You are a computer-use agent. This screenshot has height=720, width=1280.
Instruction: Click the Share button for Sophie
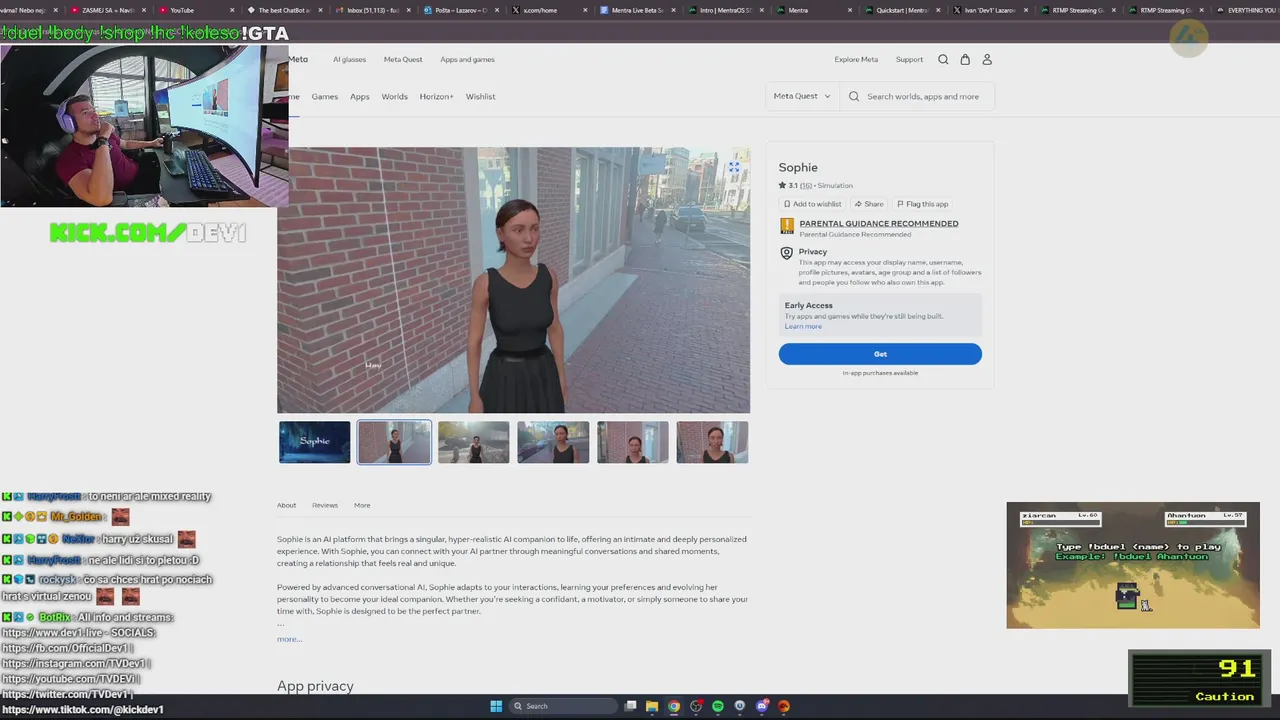click(869, 204)
